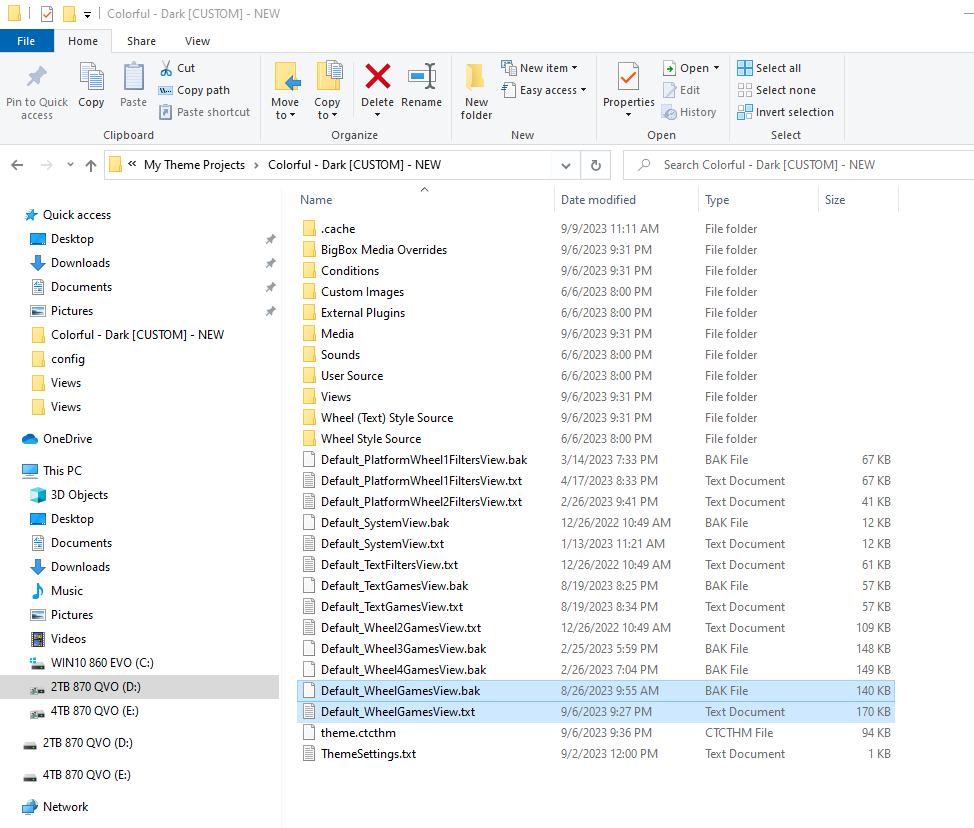This screenshot has height=828, width=974.
Task: Select Default_TextFiltersView.txt file
Action: click(x=389, y=565)
